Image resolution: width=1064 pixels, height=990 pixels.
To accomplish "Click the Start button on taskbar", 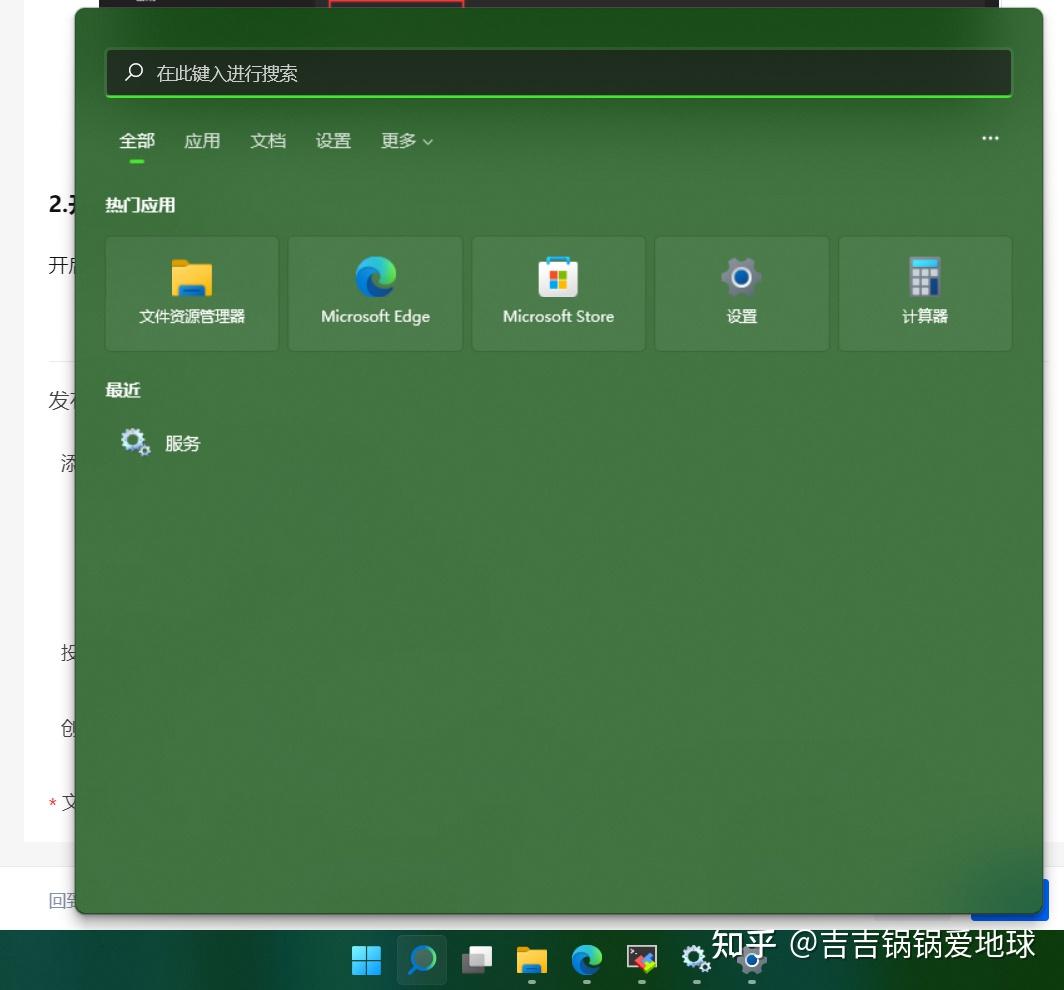I will pos(366,960).
